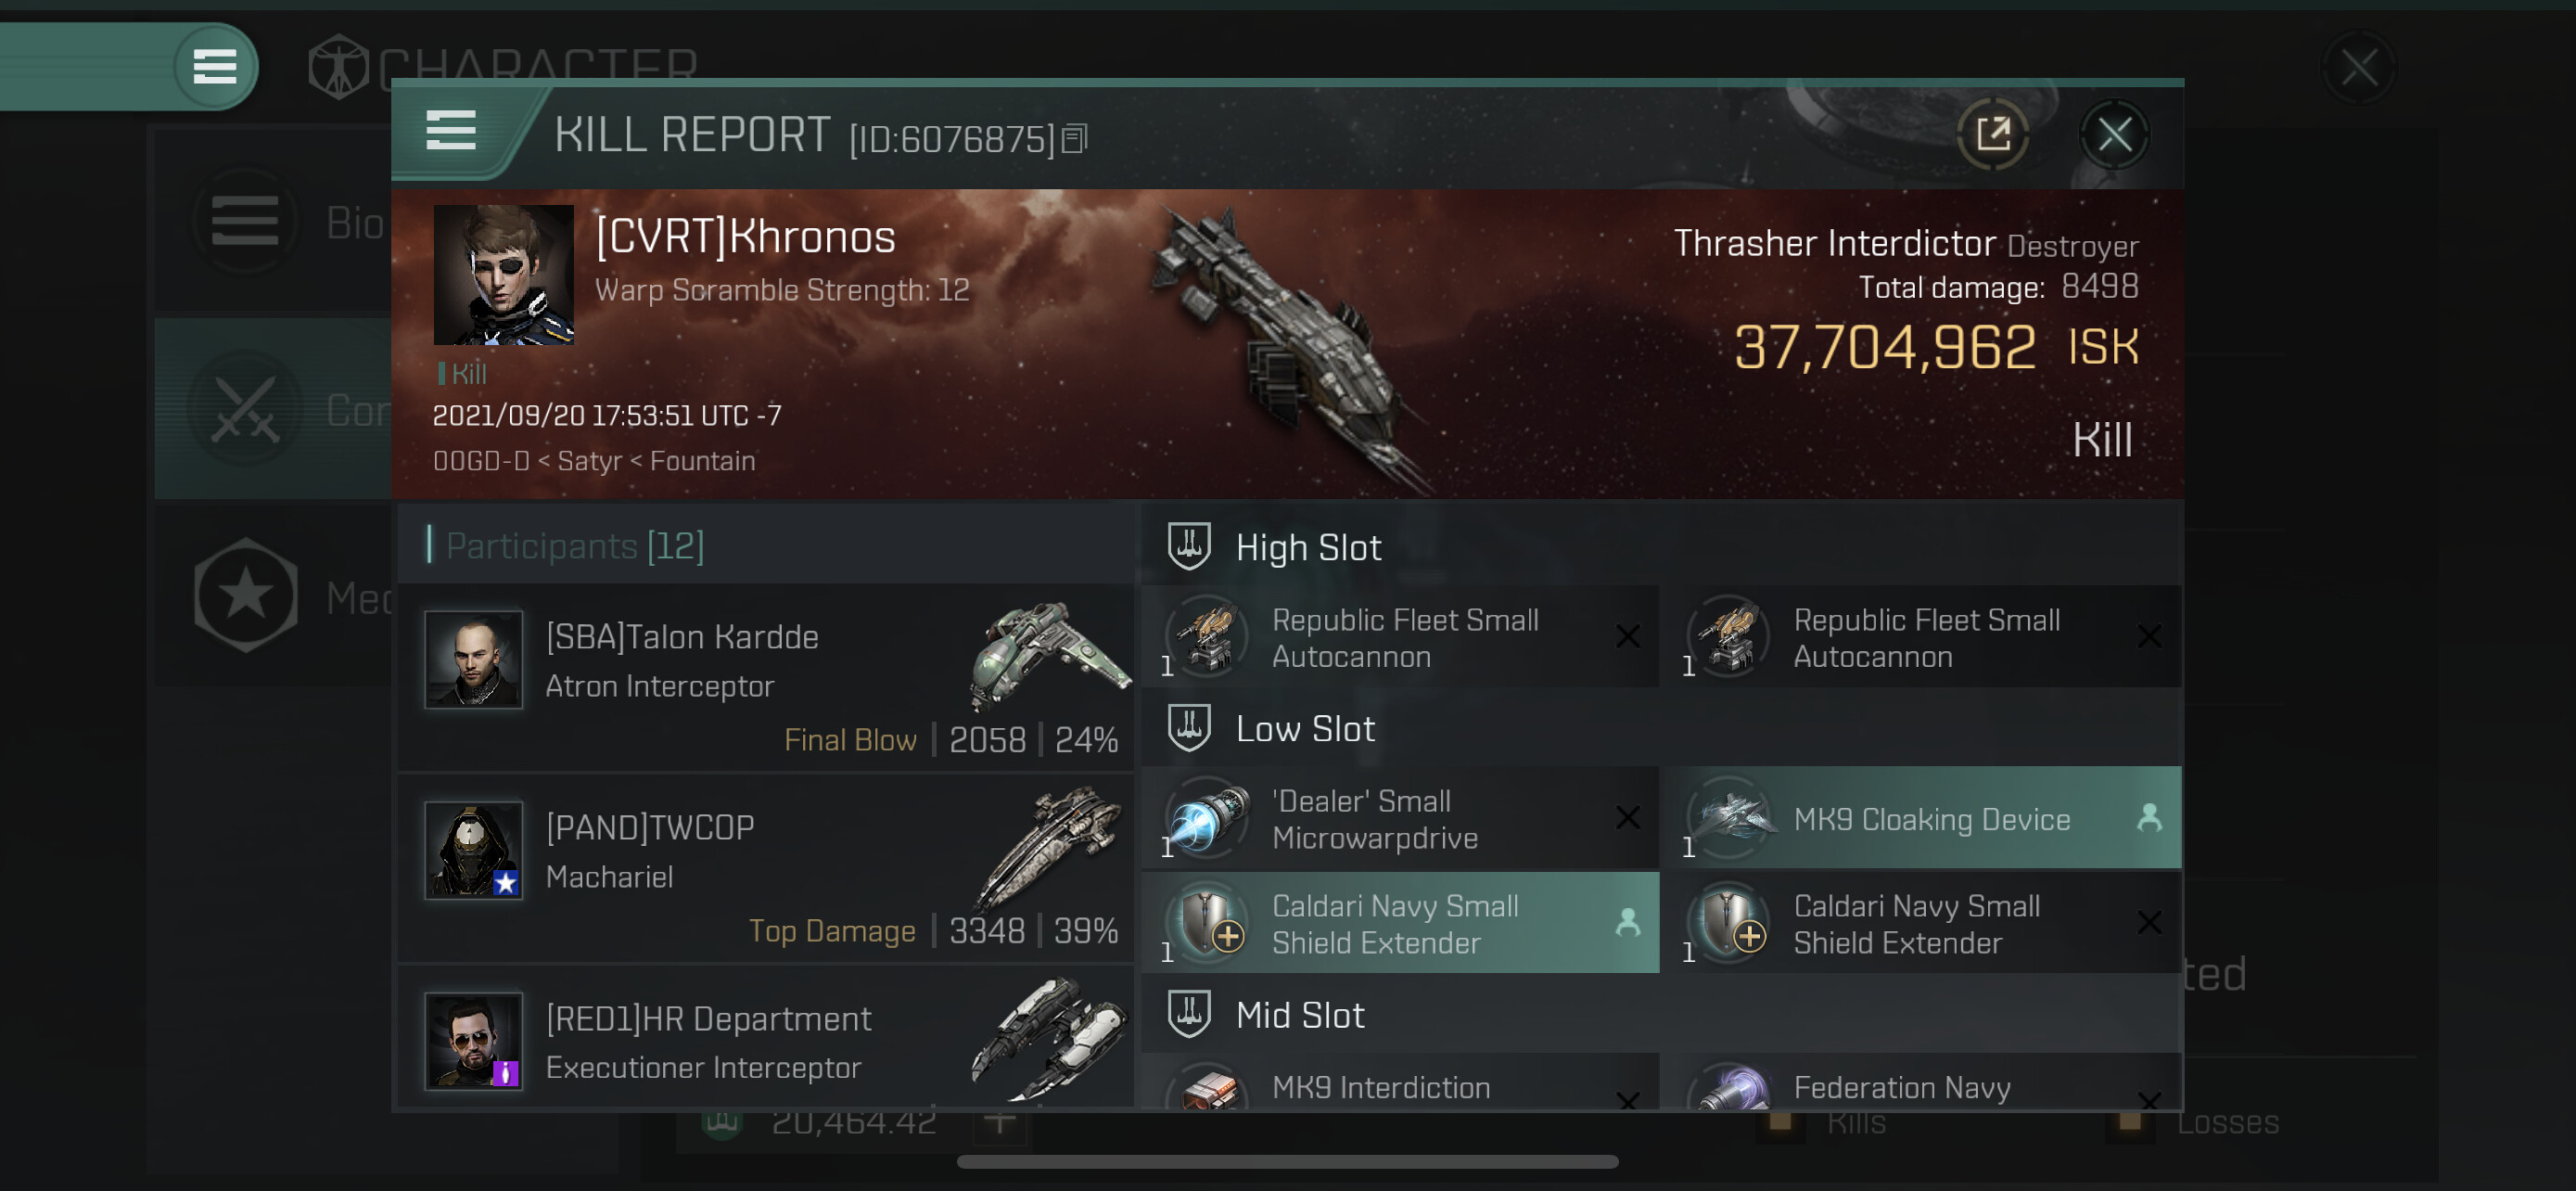Copy the kill report ID icon

(1075, 139)
